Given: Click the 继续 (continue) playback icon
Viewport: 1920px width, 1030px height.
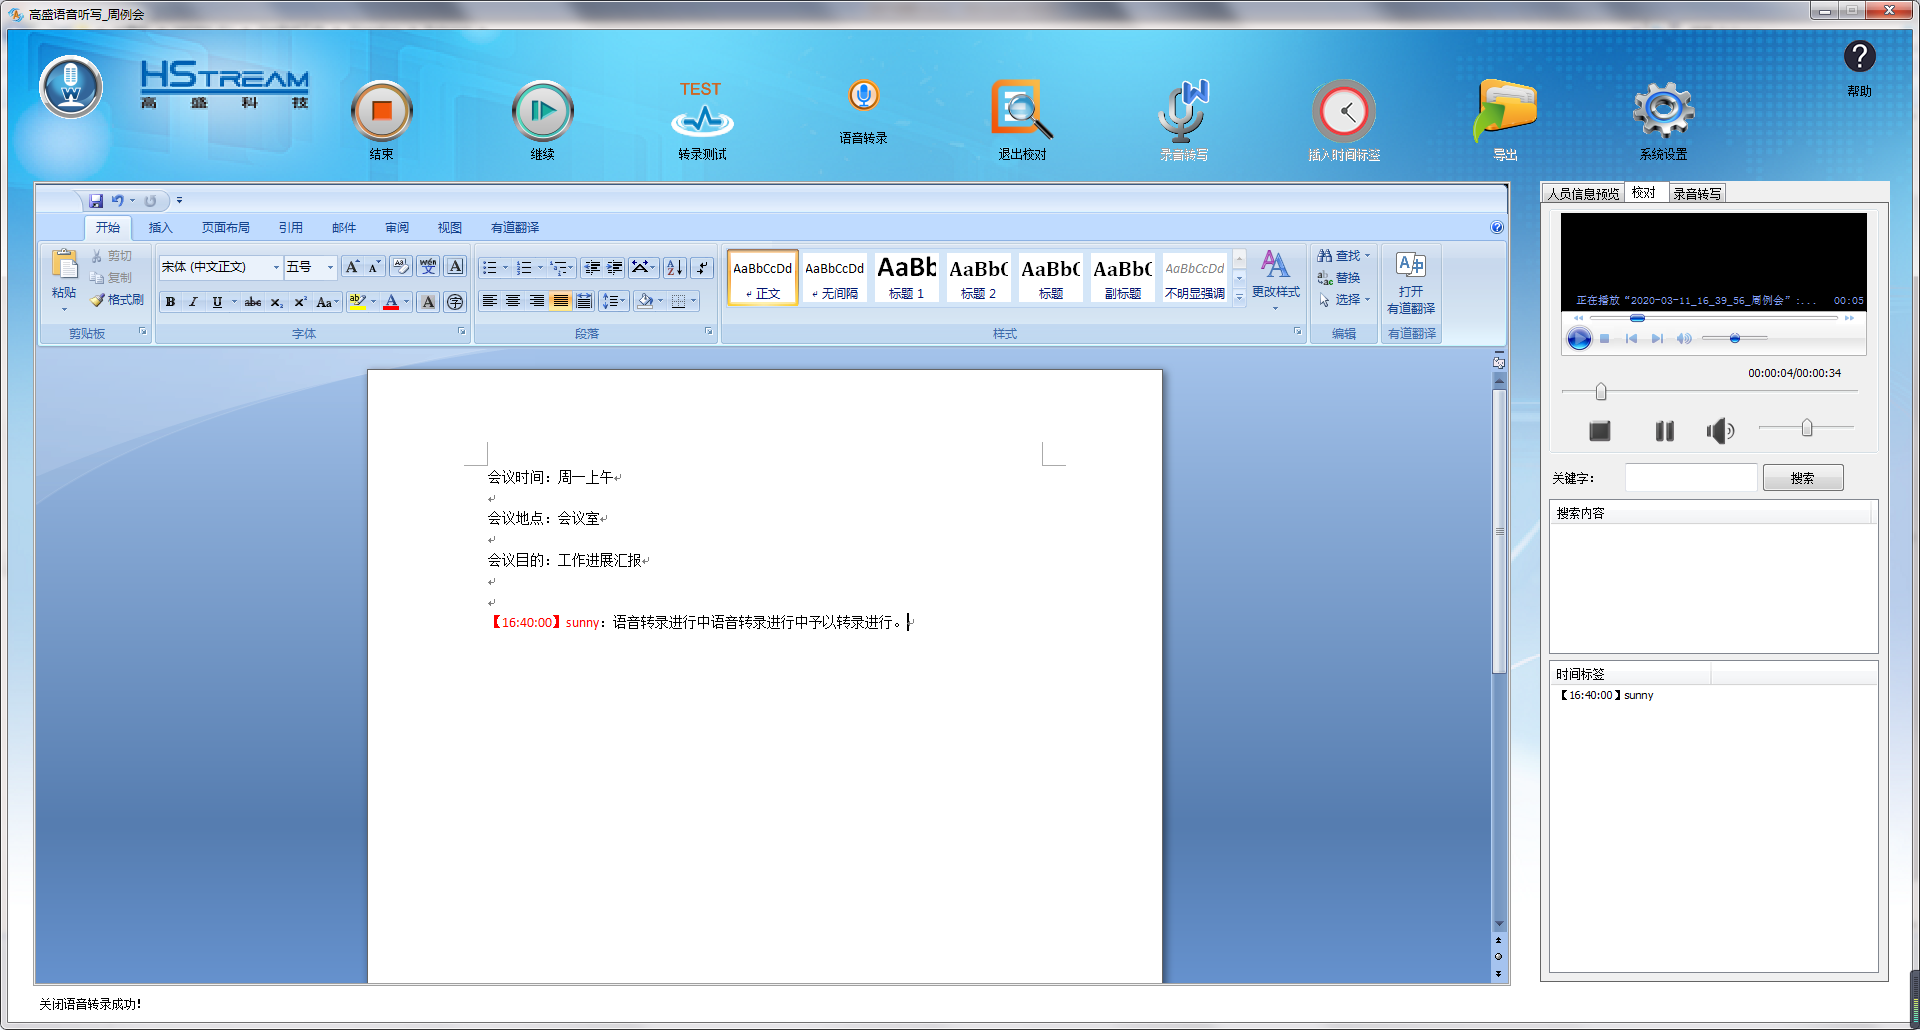Looking at the screenshot, I should [x=542, y=111].
